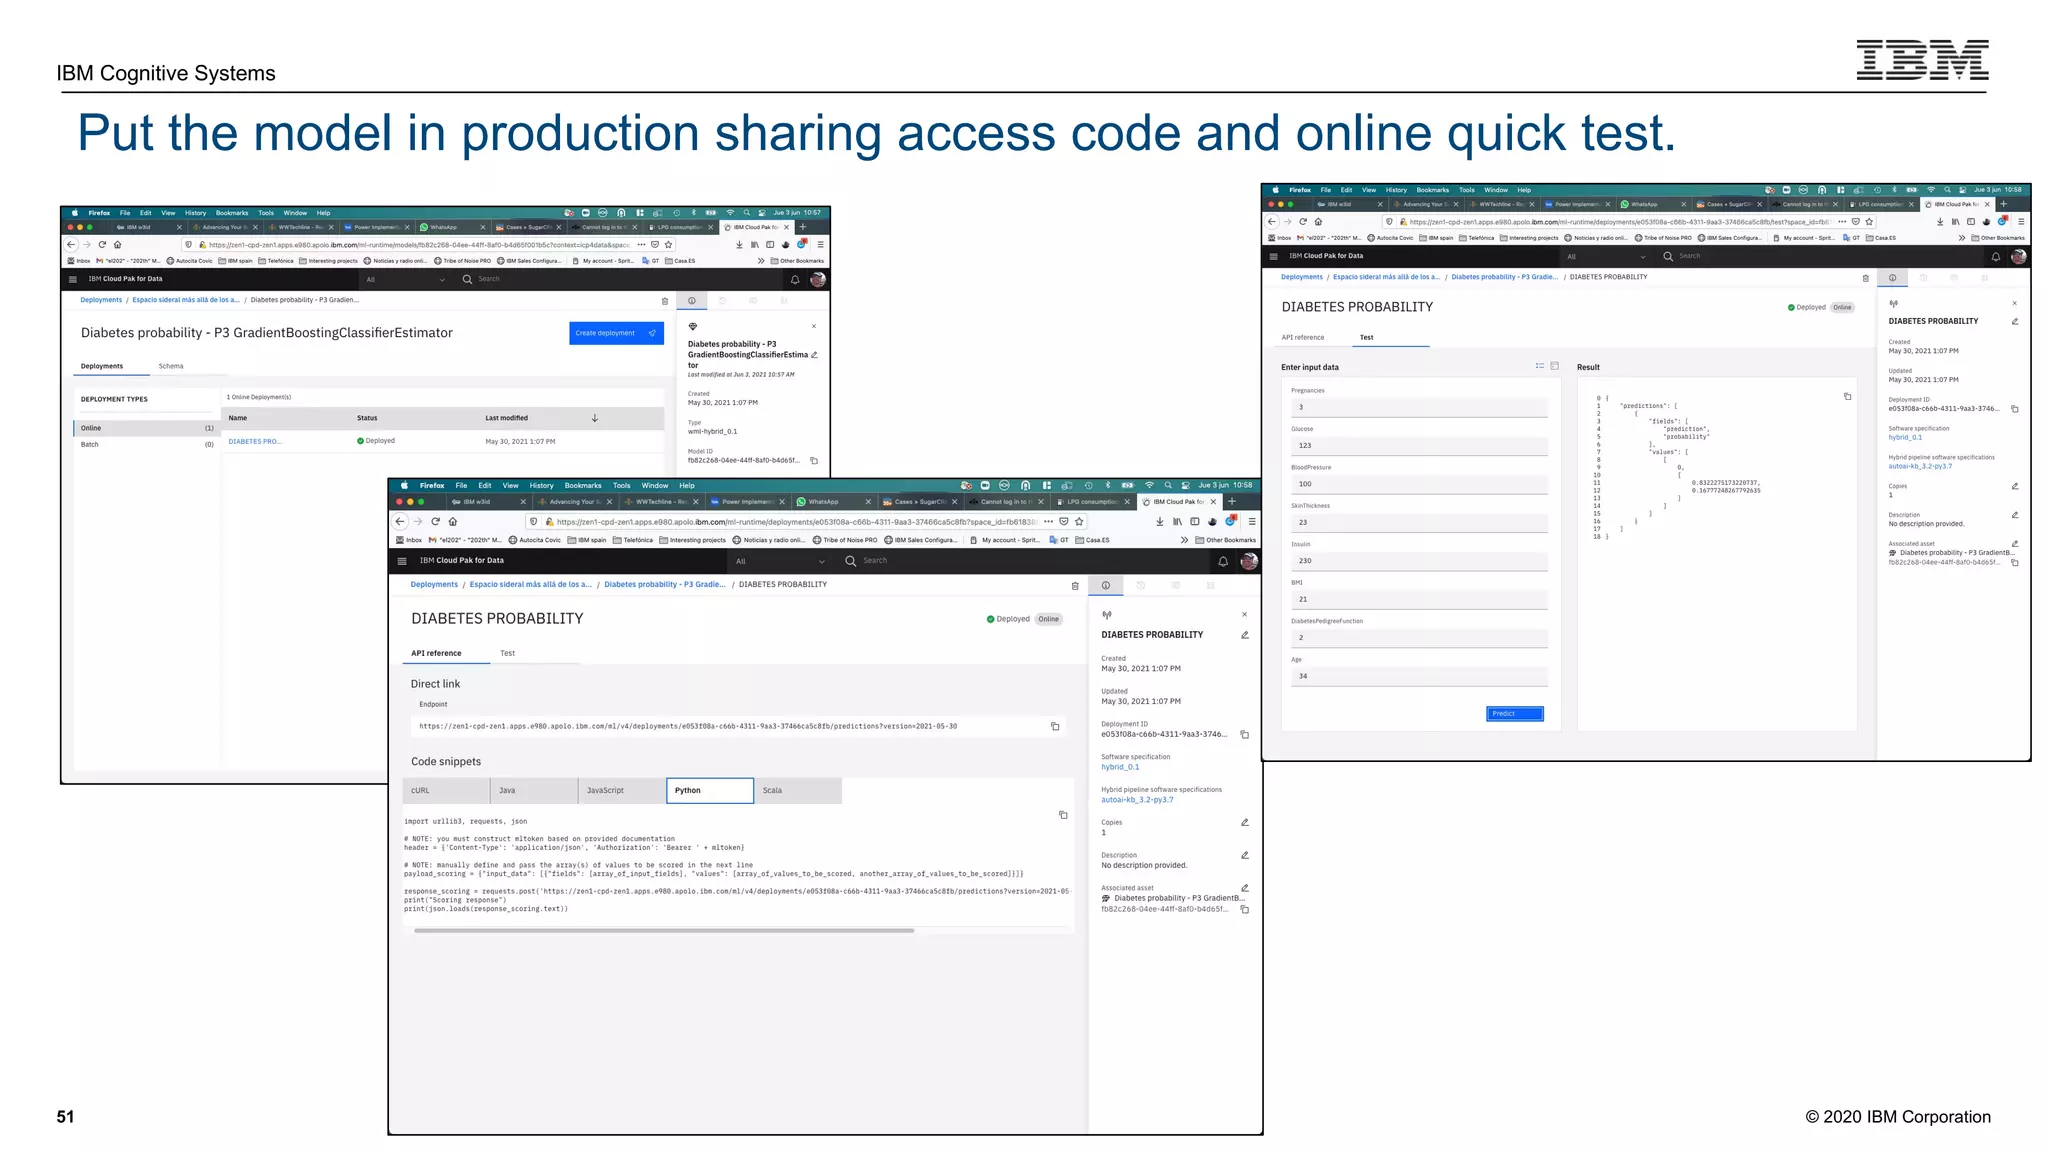This screenshot has height=1152, width=2048.
Task: Delete model trash icon in left window
Action: pos(665,301)
